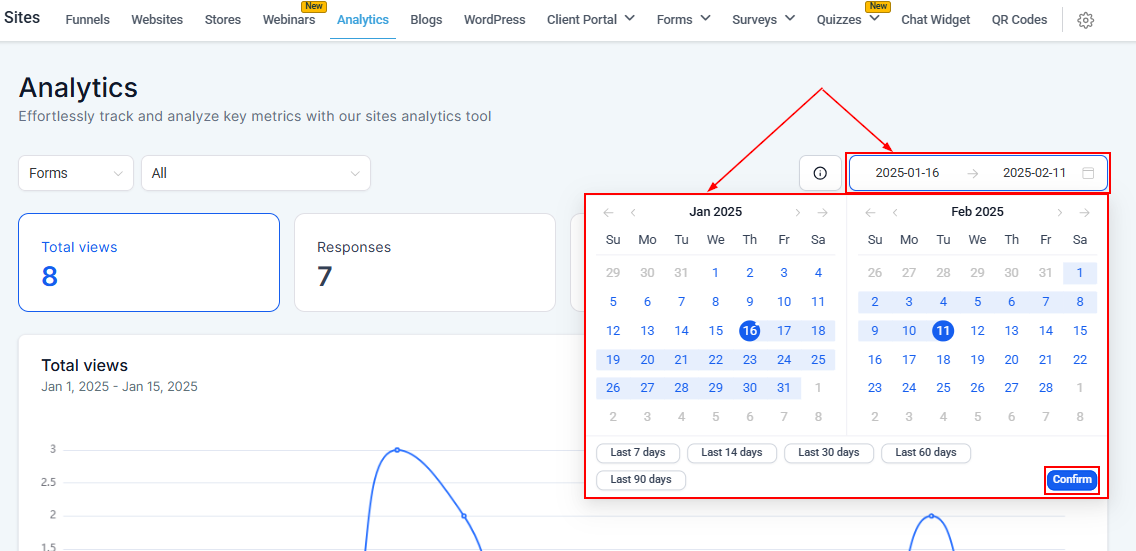This screenshot has width=1136, height=551.
Task: Select January 16 in the calendar
Action: pos(750,331)
